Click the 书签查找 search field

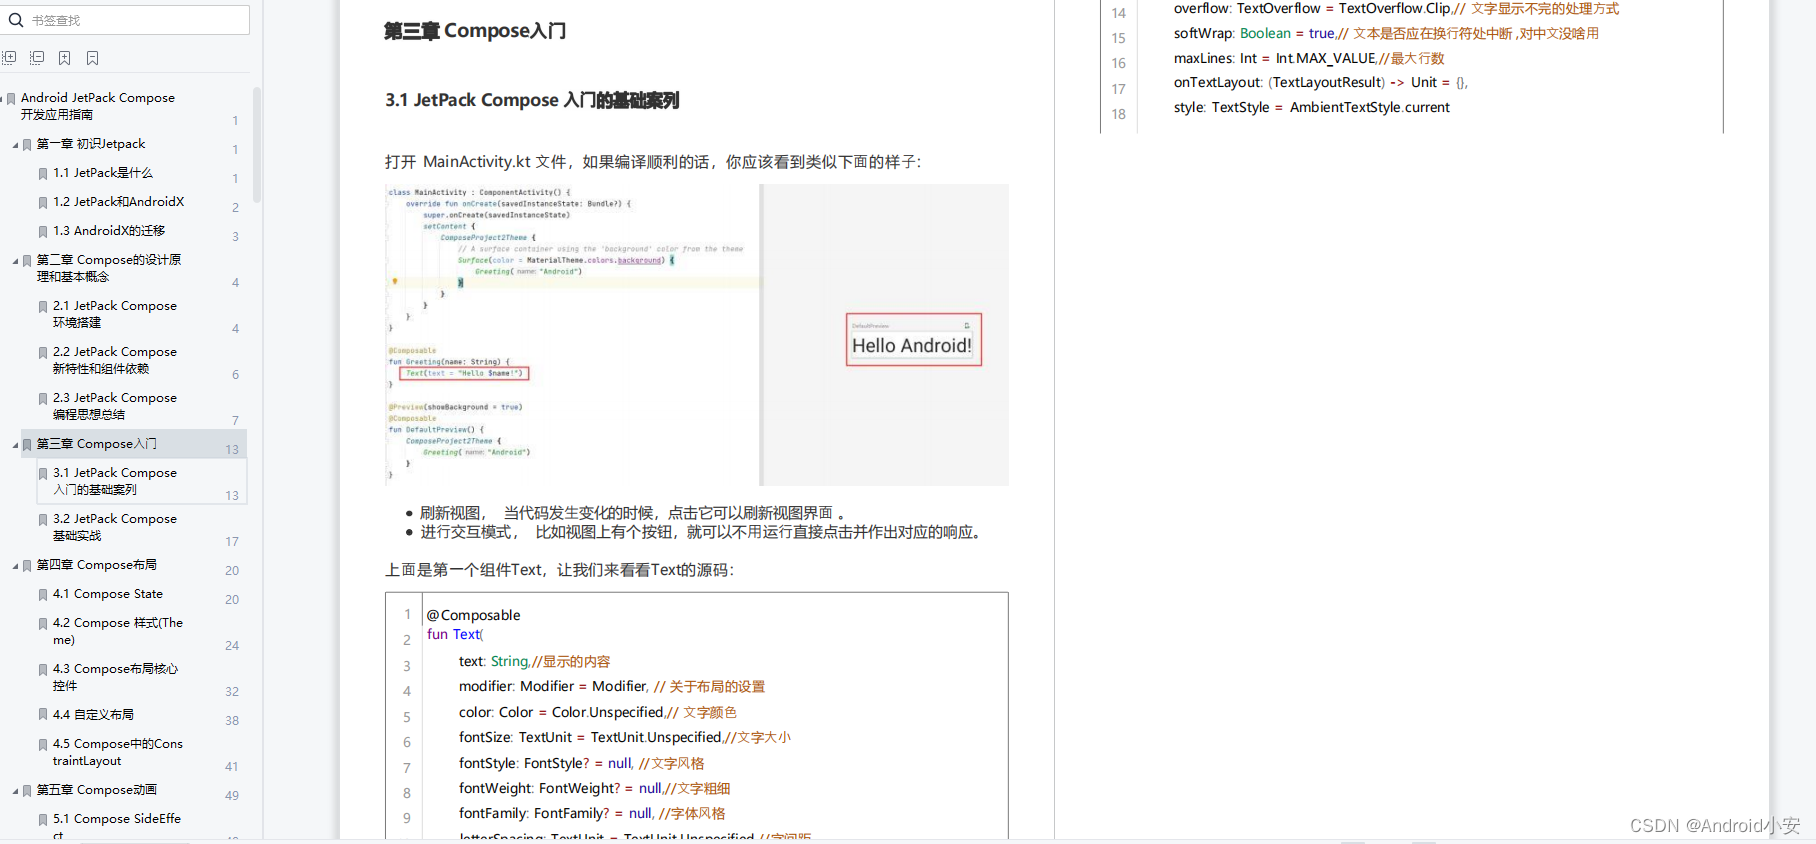point(125,20)
